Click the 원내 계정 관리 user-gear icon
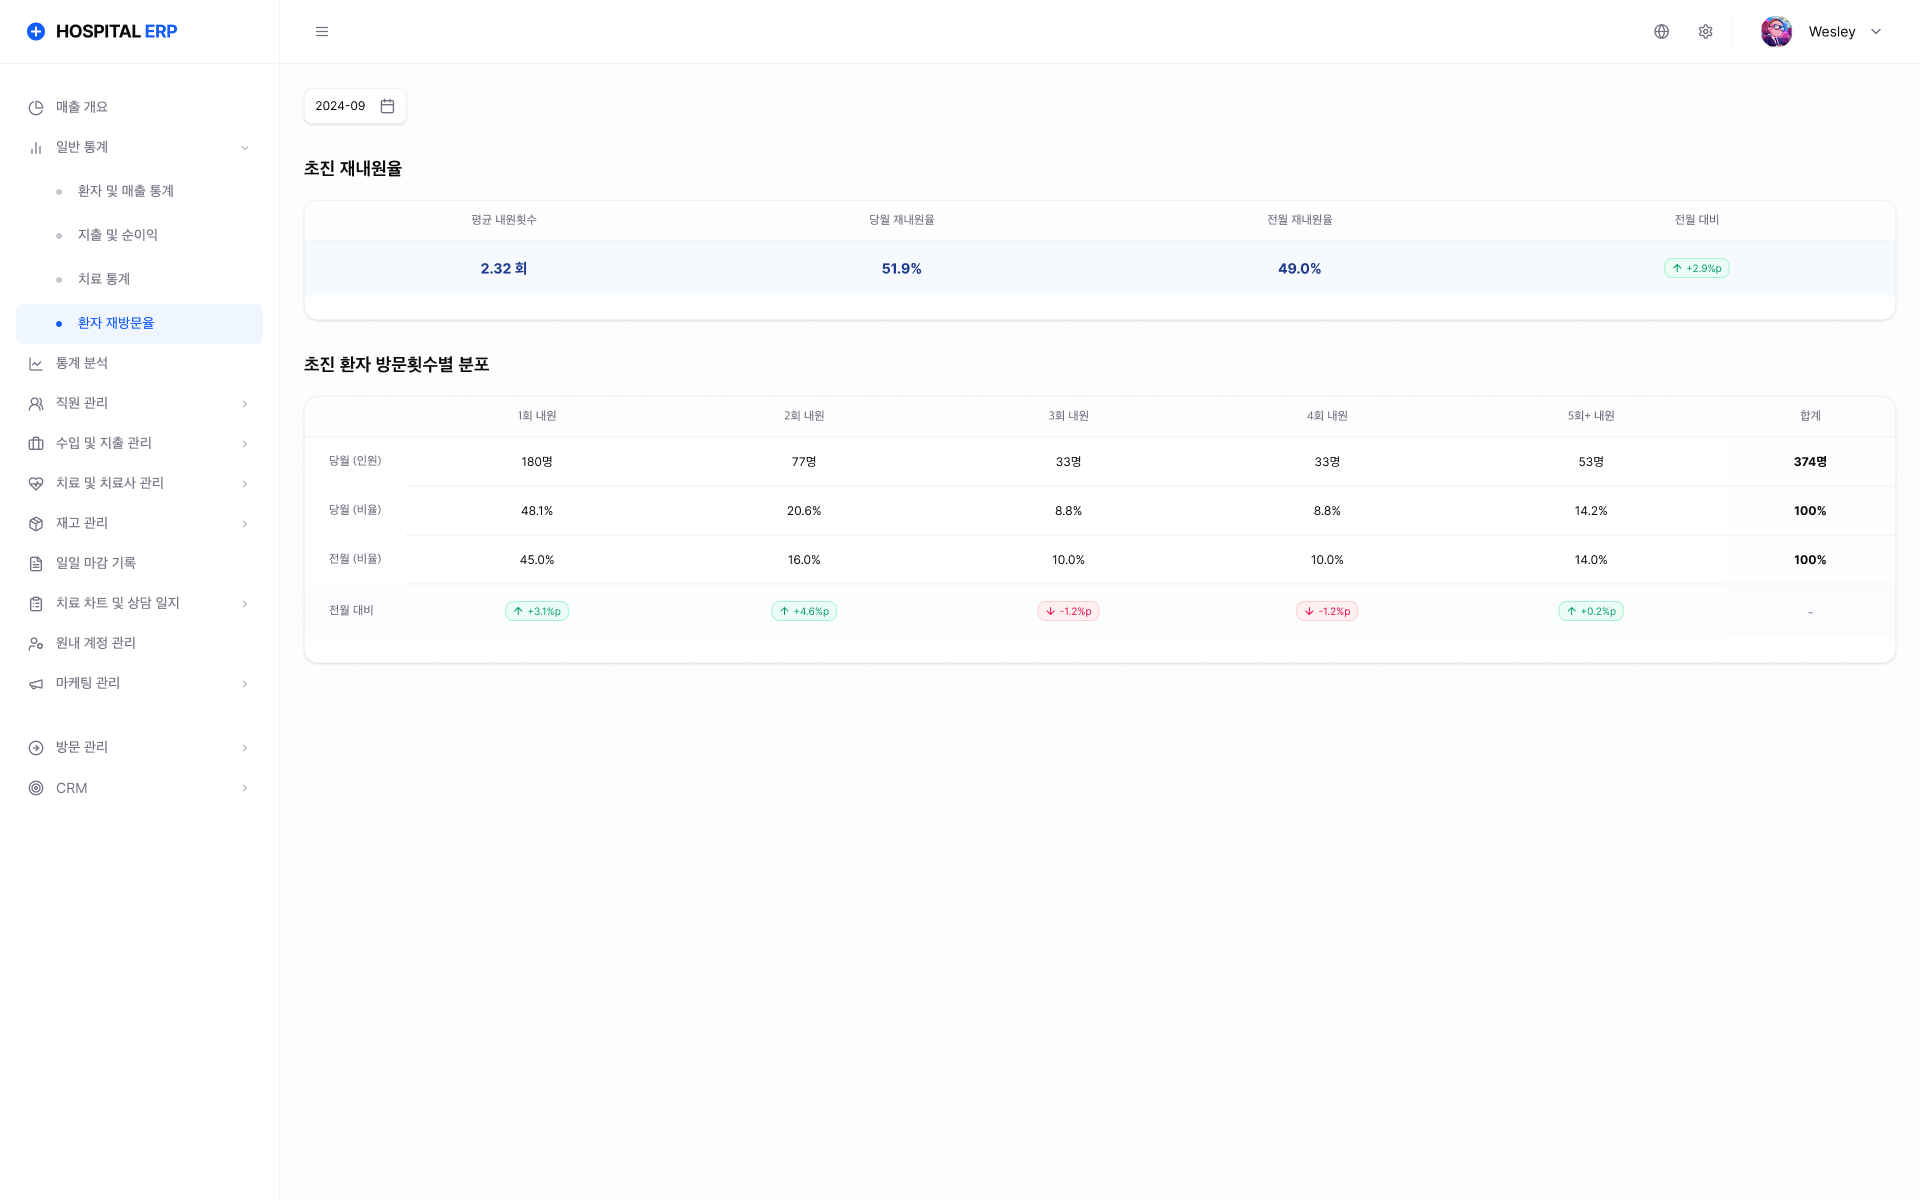 tap(36, 643)
